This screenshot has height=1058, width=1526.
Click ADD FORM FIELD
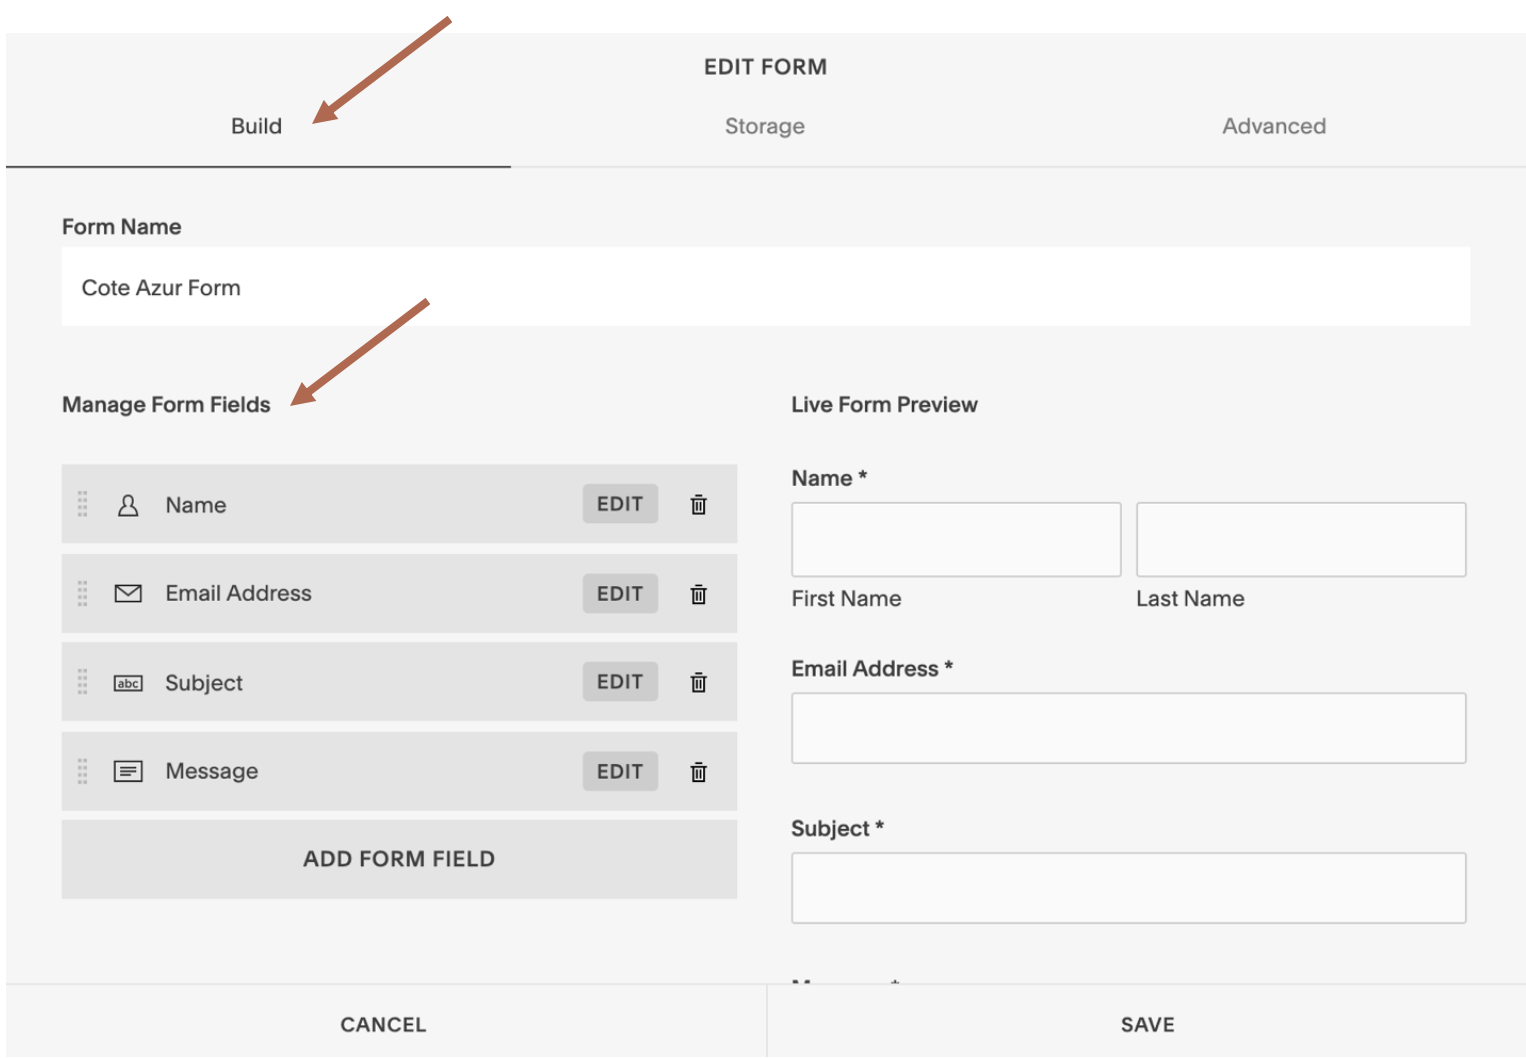pyautogui.click(x=399, y=858)
